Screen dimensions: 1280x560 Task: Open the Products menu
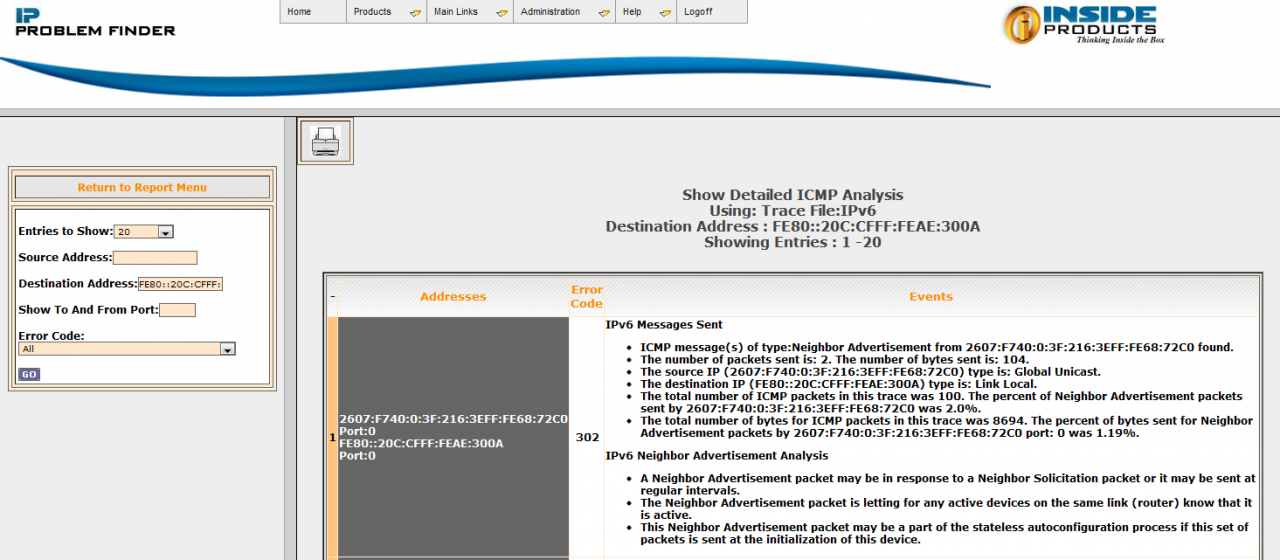click(386, 12)
